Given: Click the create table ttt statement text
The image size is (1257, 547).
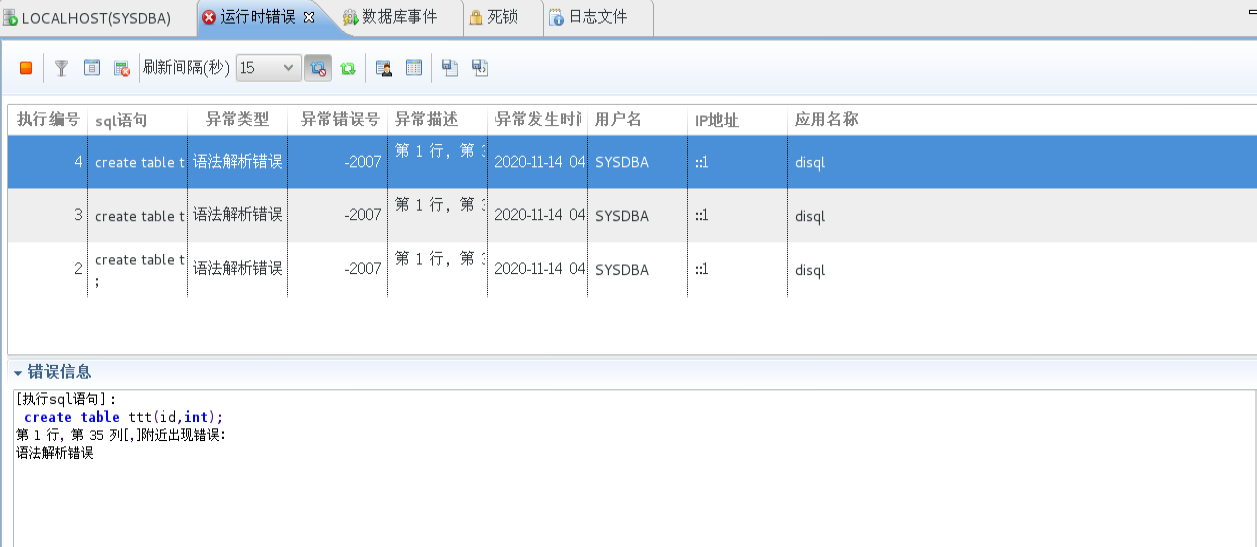Looking at the screenshot, I should [x=124, y=417].
